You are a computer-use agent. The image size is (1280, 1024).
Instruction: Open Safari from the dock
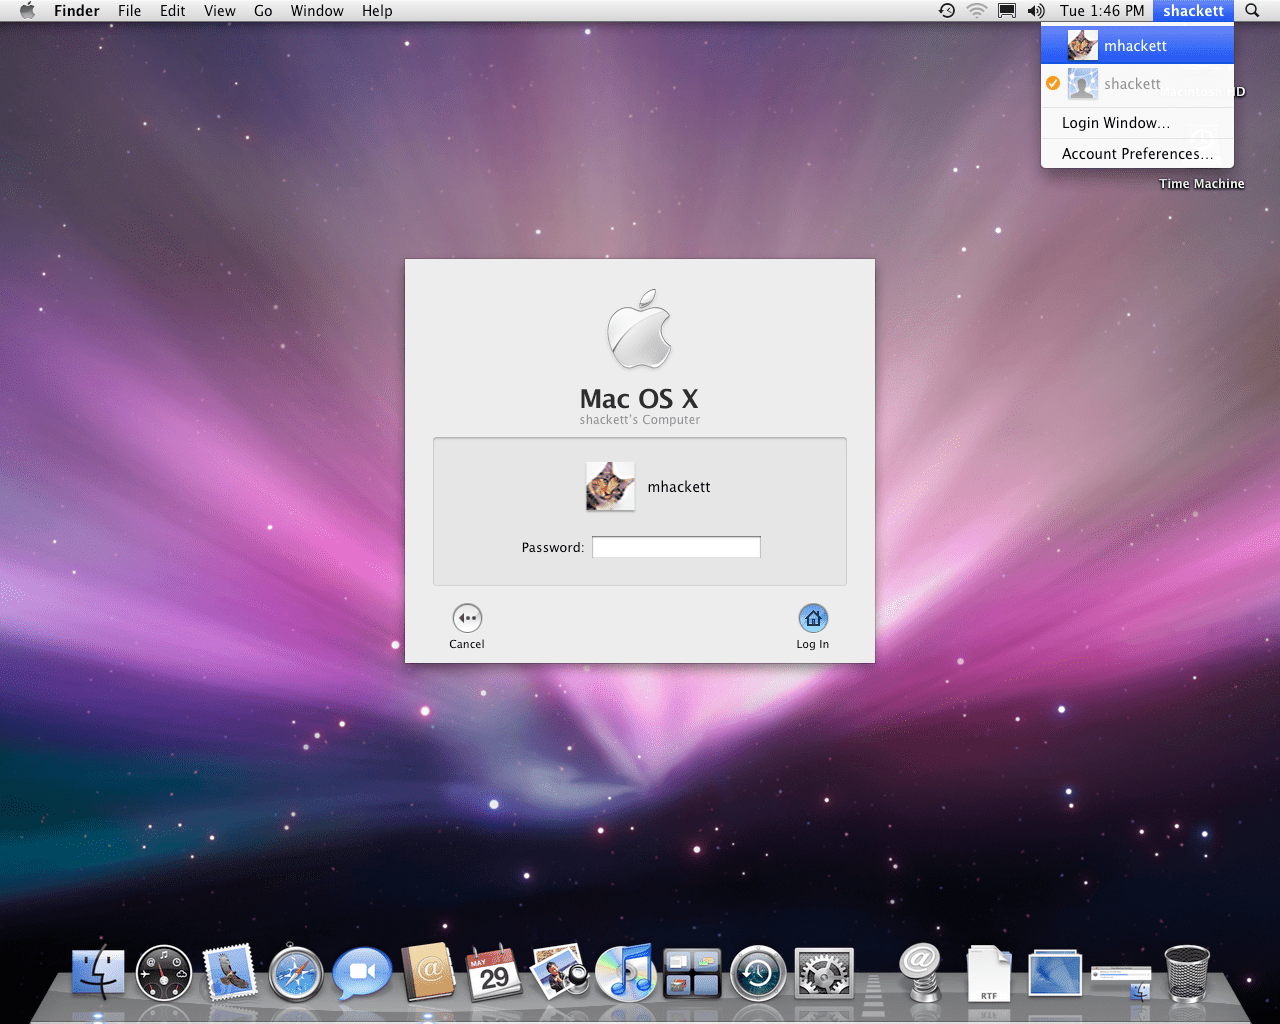click(295, 973)
